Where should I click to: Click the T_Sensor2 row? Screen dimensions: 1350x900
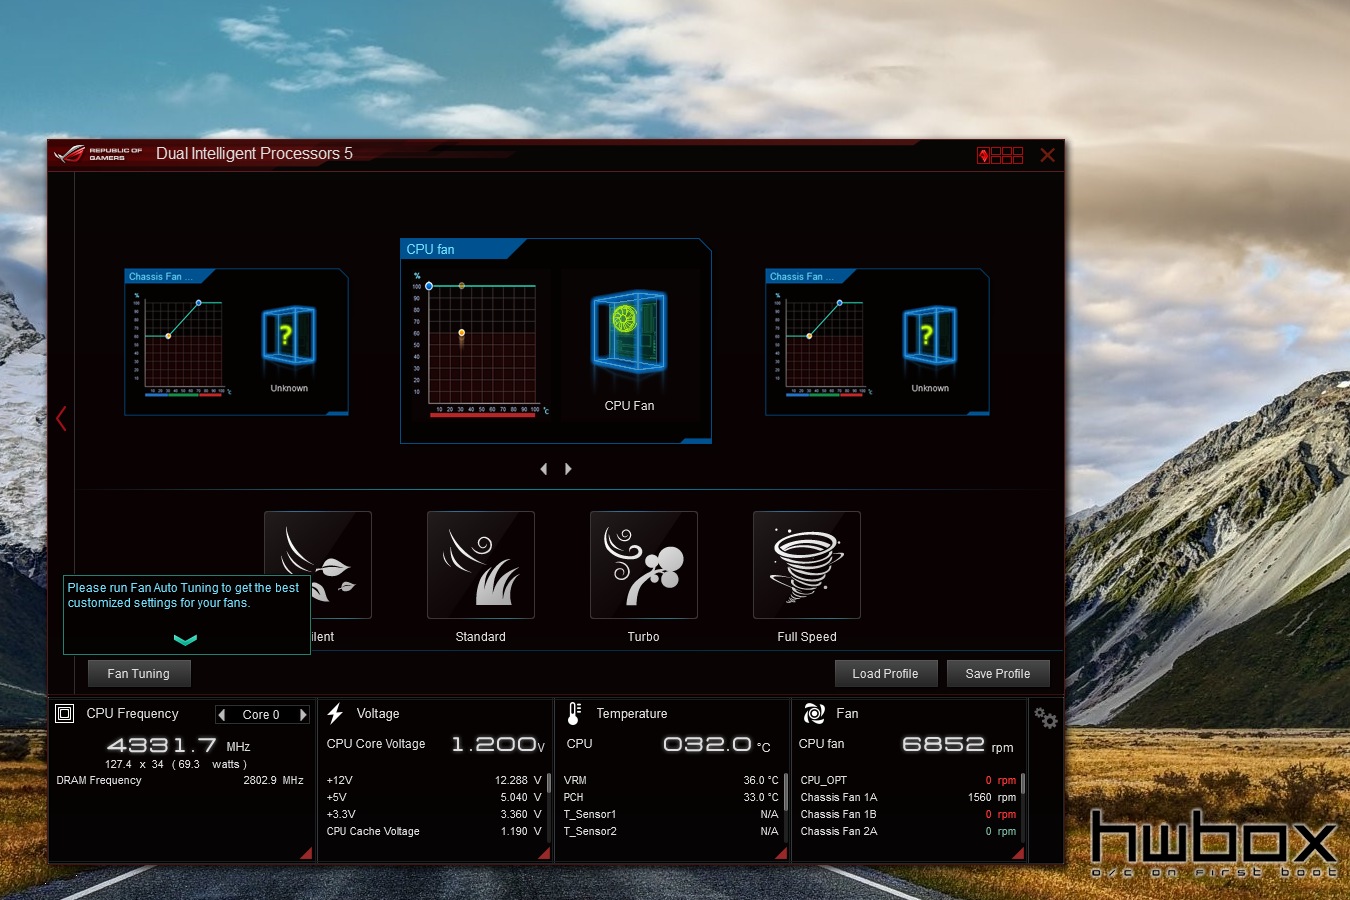(671, 831)
